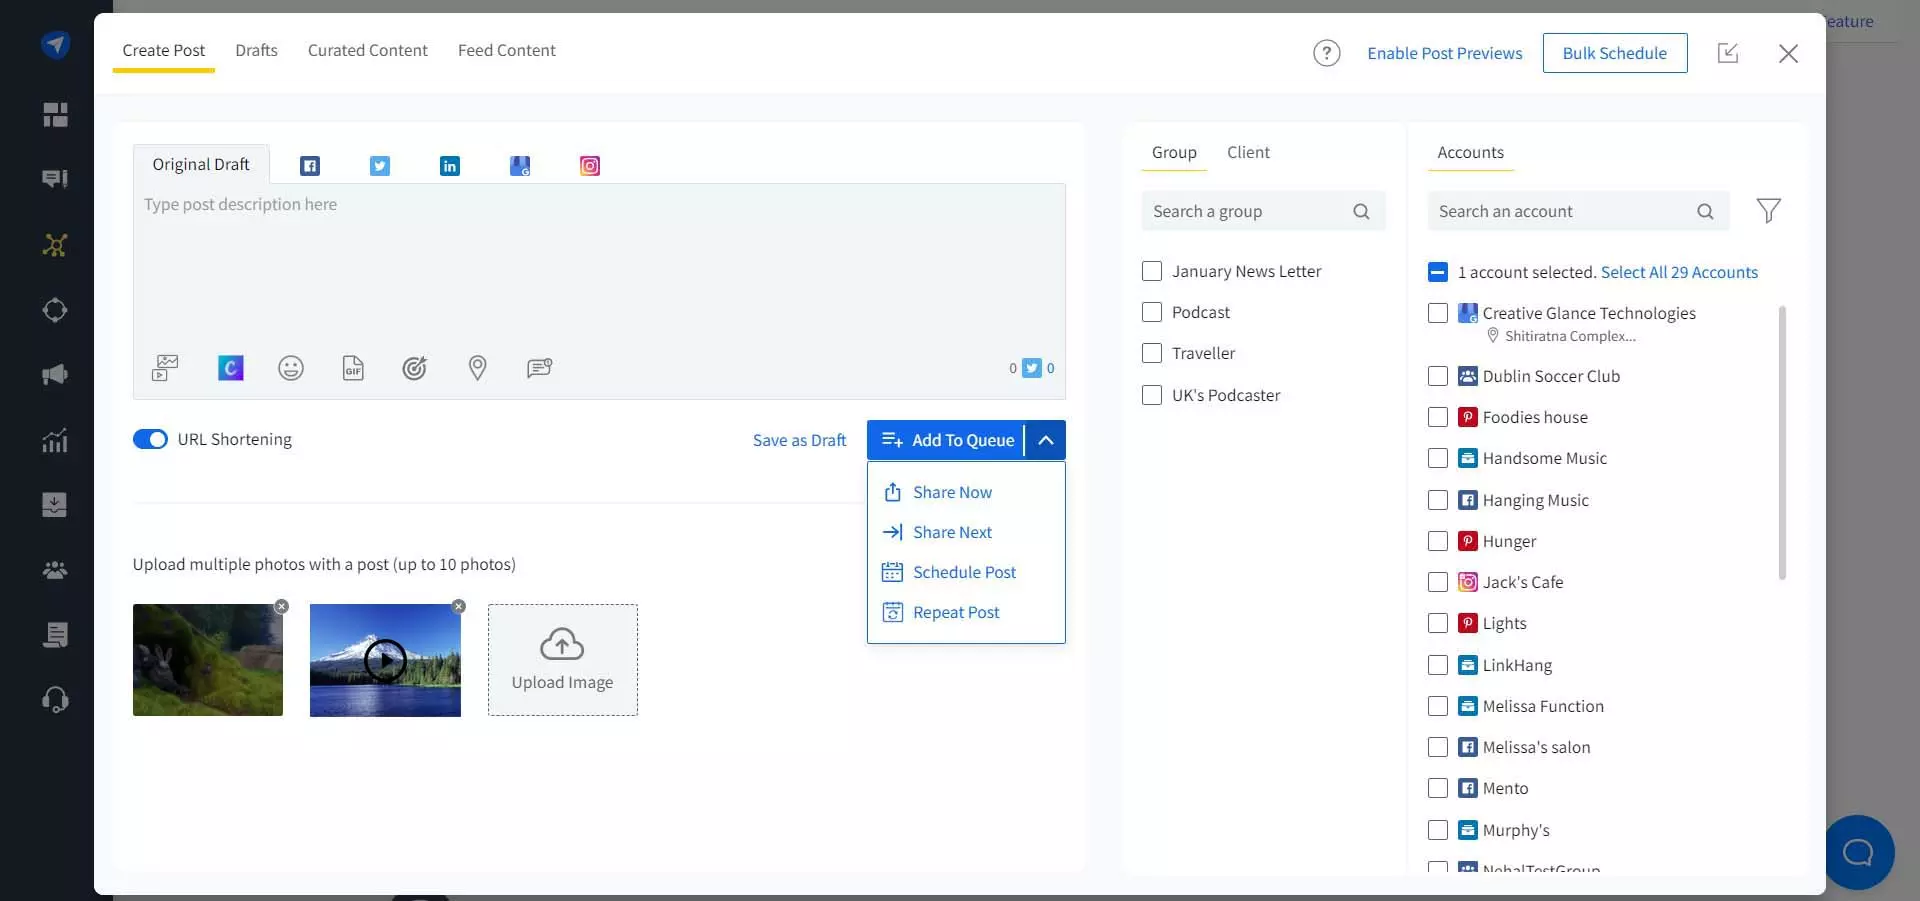Screen dimensions: 1920x901
Task: Remove the mountain lake video thumbnail
Action: click(459, 606)
